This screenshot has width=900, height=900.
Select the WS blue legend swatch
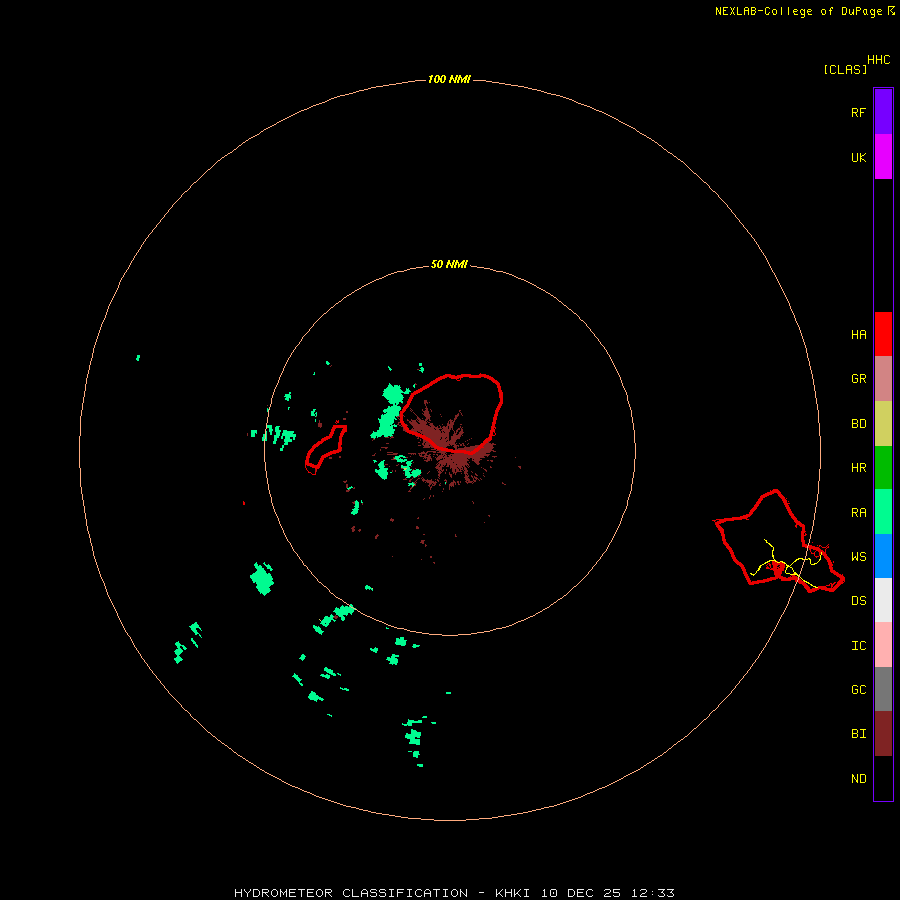click(883, 556)
